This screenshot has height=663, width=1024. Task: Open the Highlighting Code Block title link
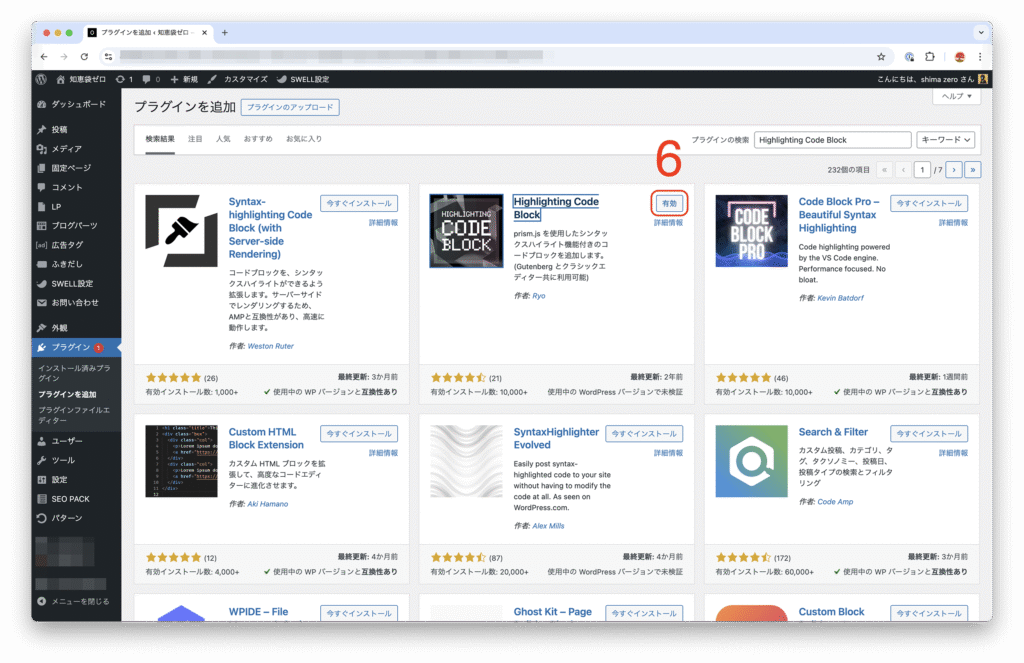pos(556,208)
